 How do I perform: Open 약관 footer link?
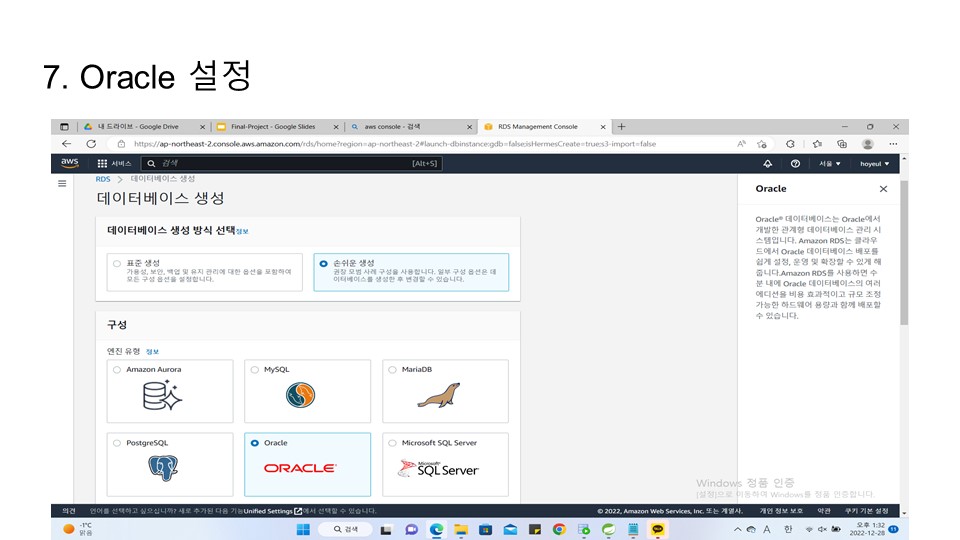[824, 511]
